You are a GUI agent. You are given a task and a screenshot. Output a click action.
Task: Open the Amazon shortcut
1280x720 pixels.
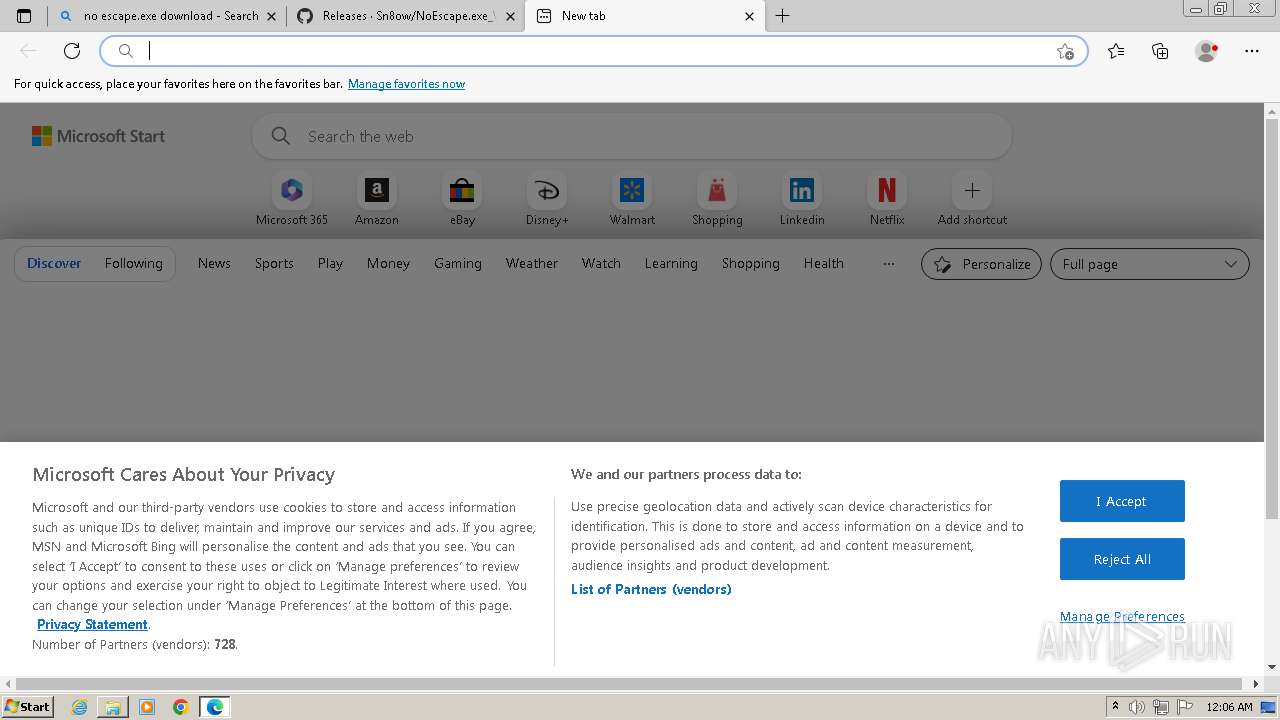point(377,199)
